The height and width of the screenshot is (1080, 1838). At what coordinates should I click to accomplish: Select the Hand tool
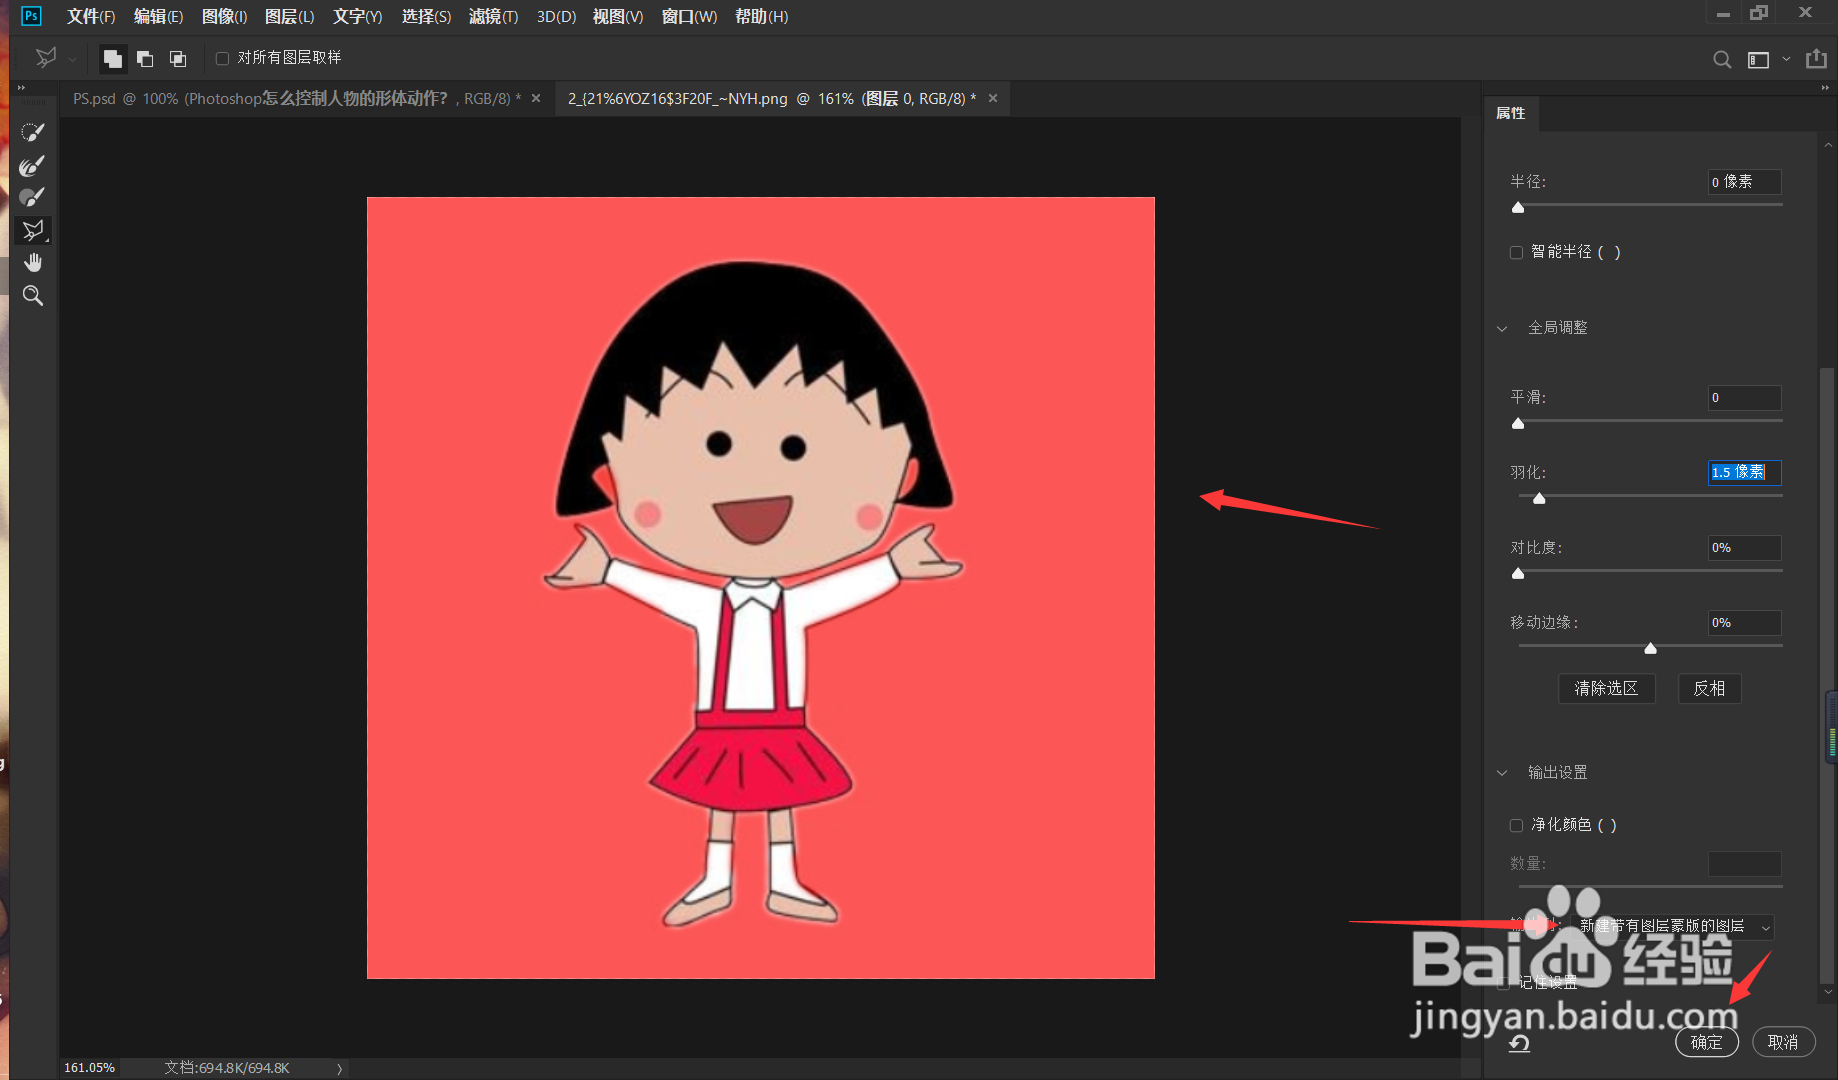coord(33,263)
